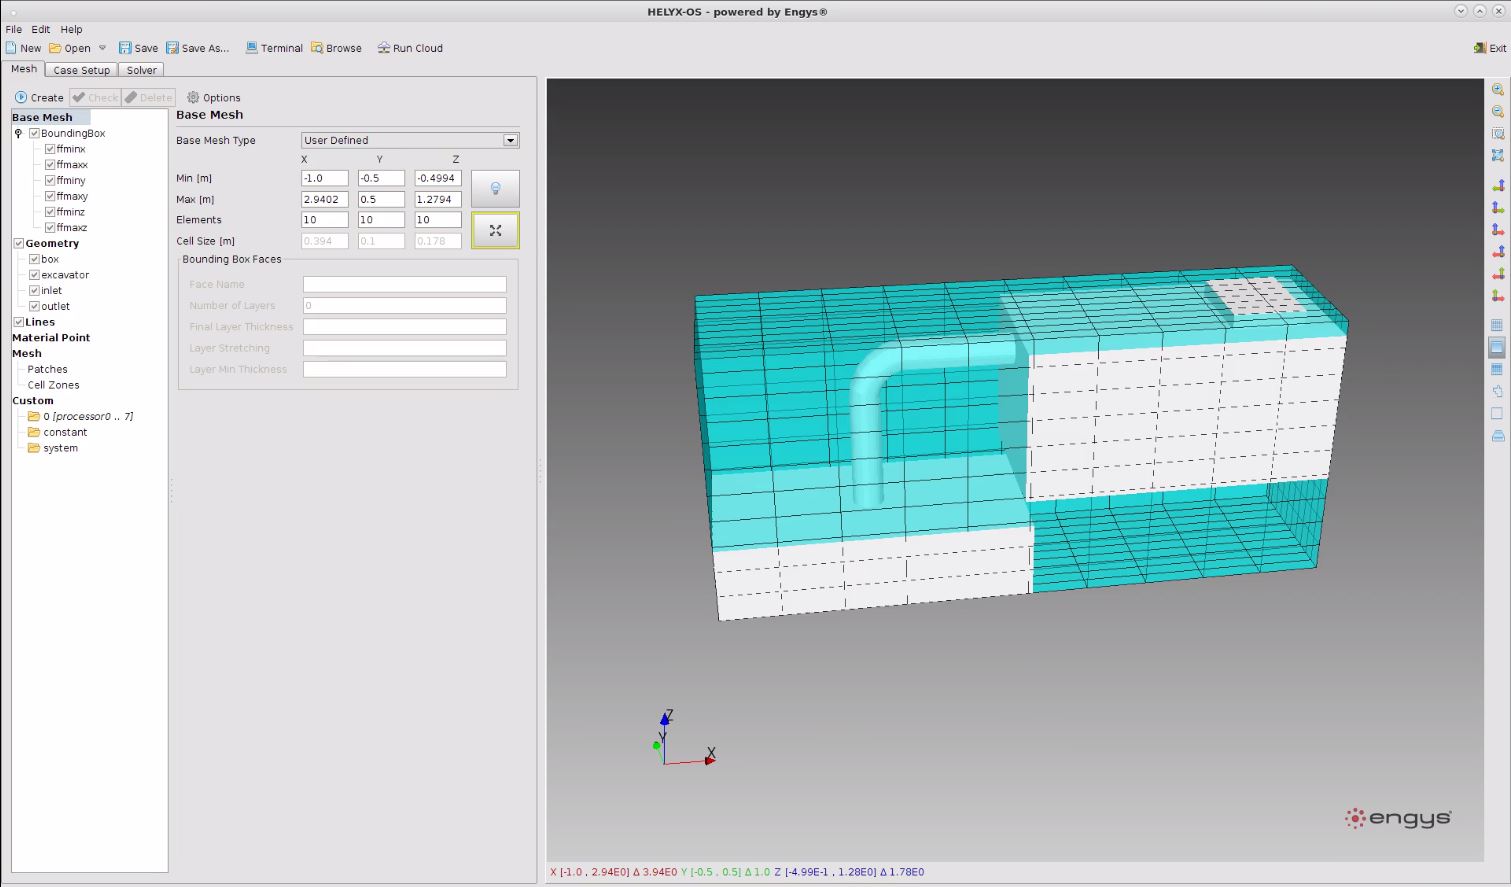Open the processor0..7 folder in Custom
1511x887 pixels.
point(80,417)
